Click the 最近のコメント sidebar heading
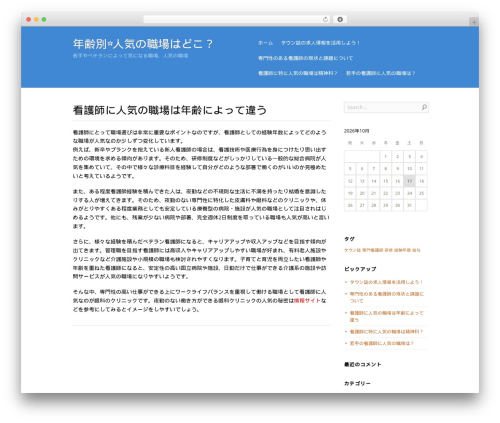This screenshot has width=500, height=423. pos(363,365)
